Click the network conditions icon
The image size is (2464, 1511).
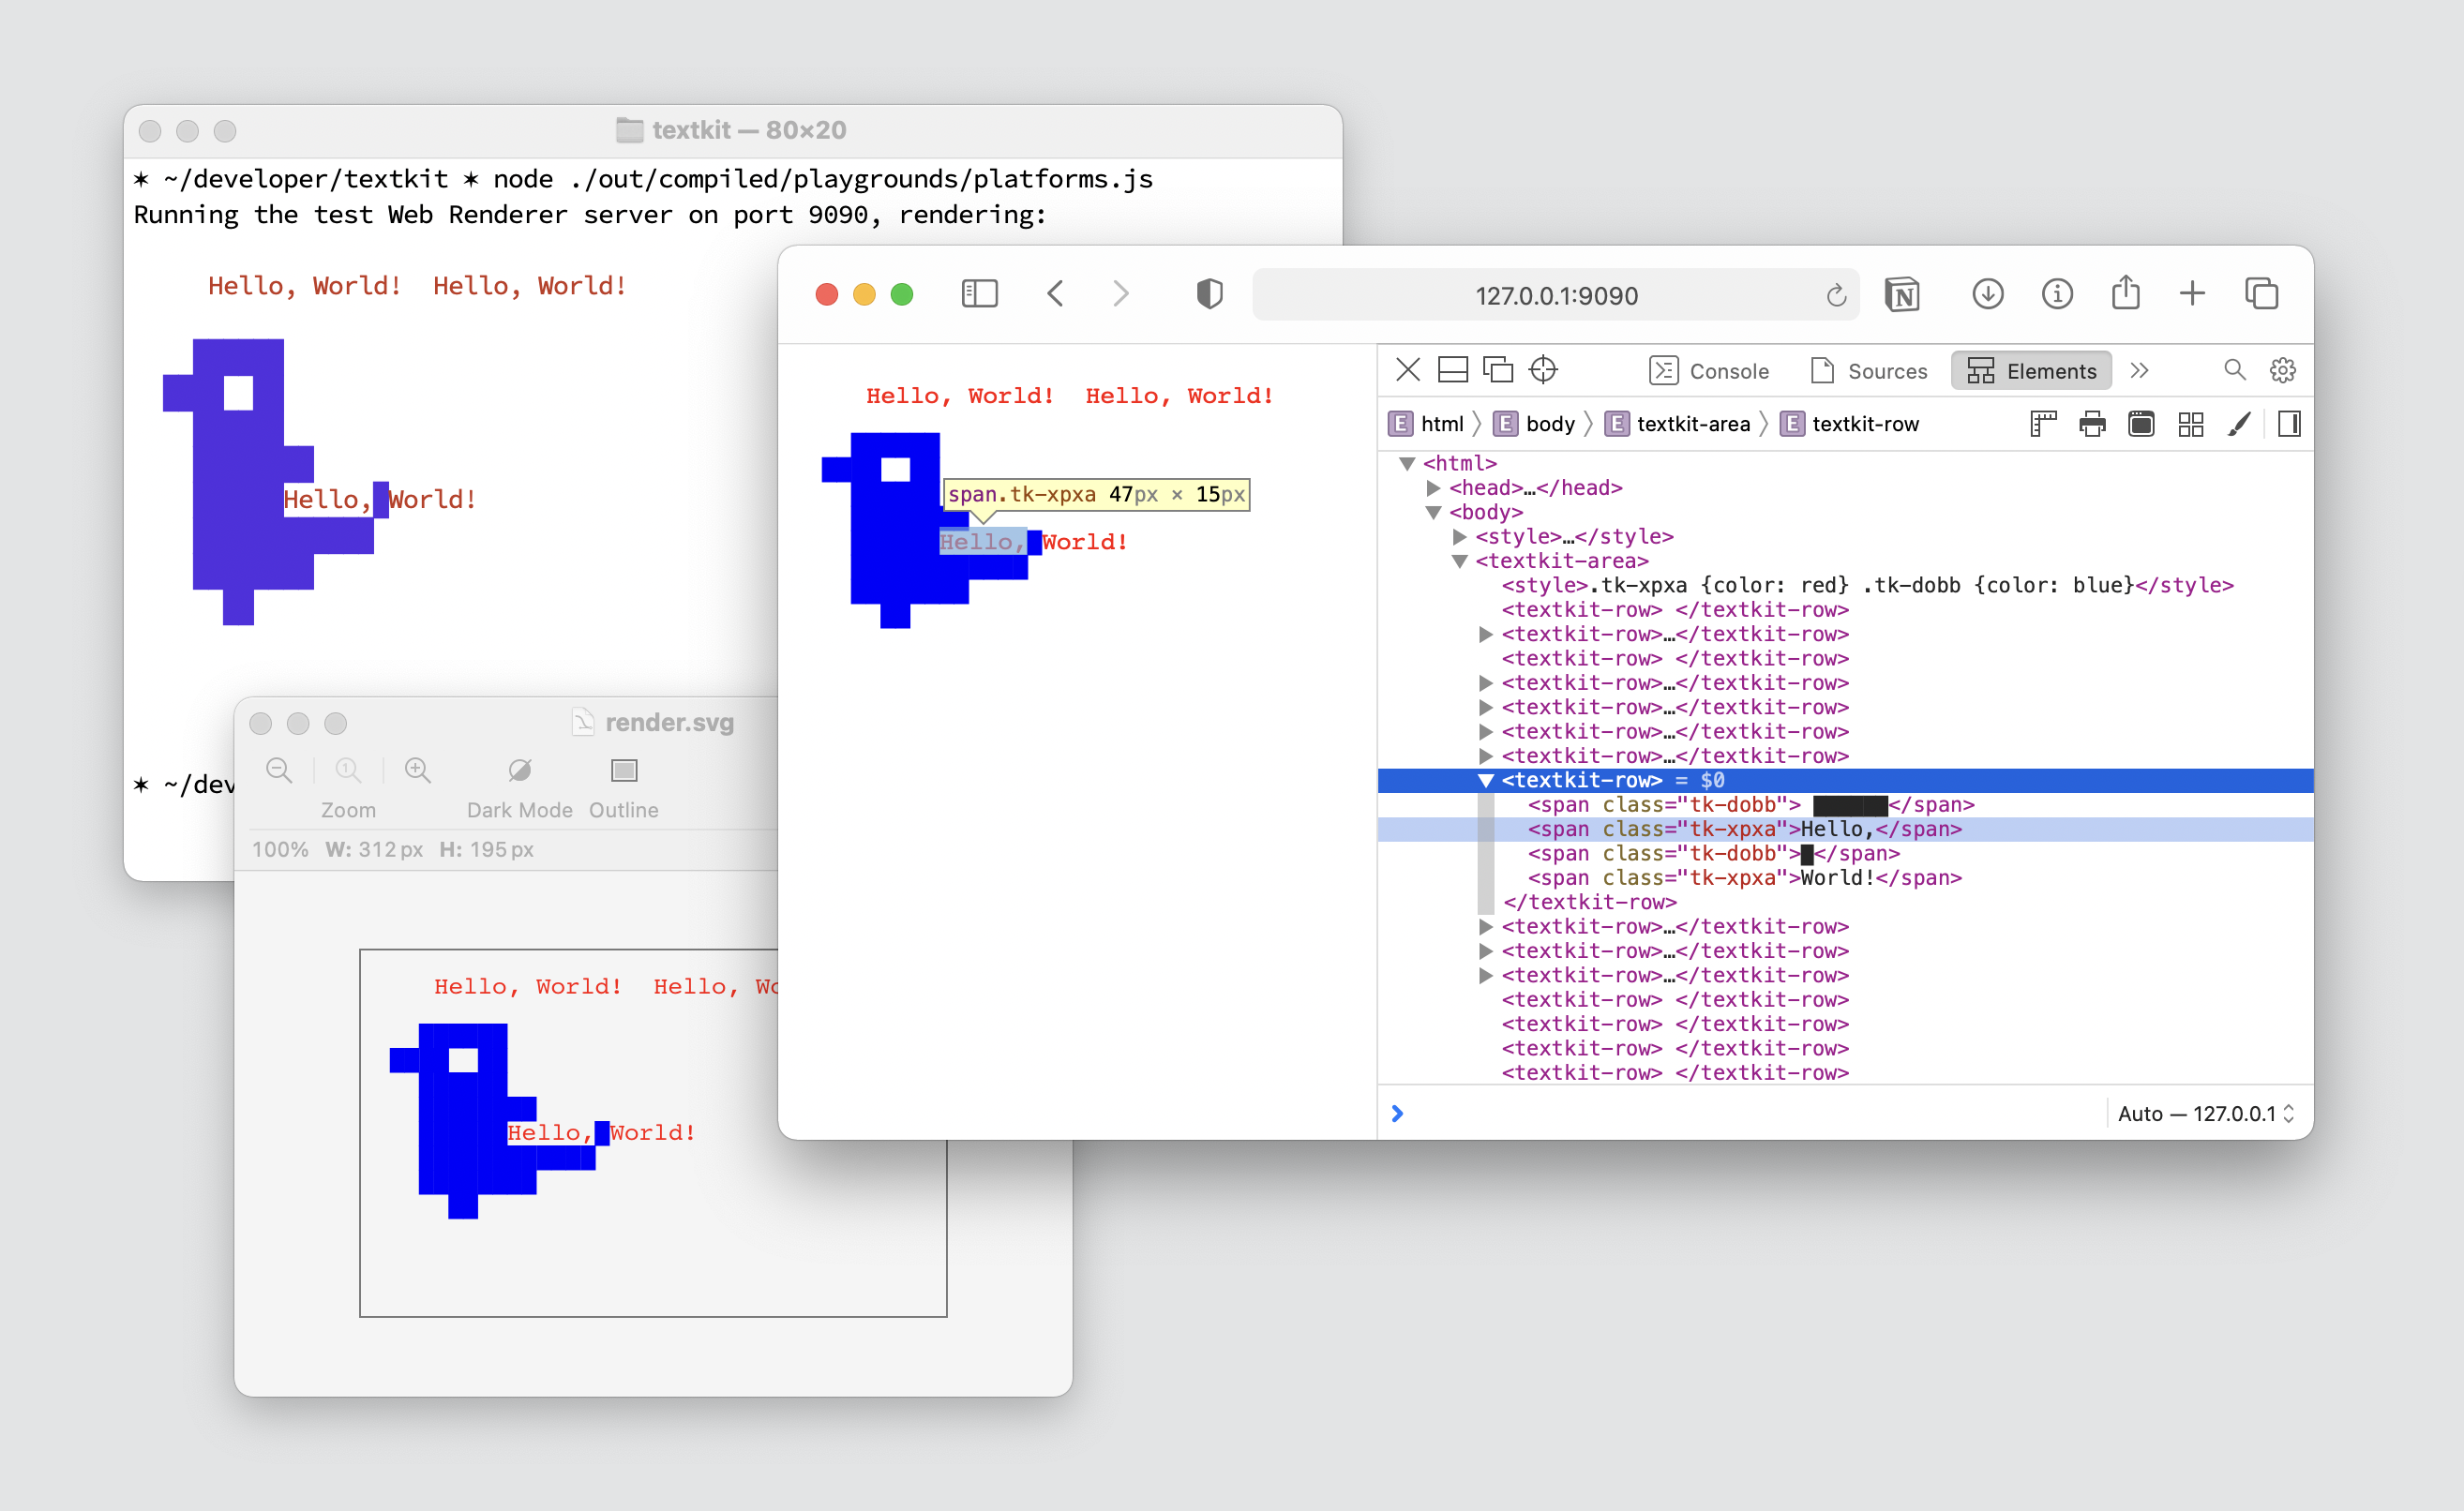1545,369
